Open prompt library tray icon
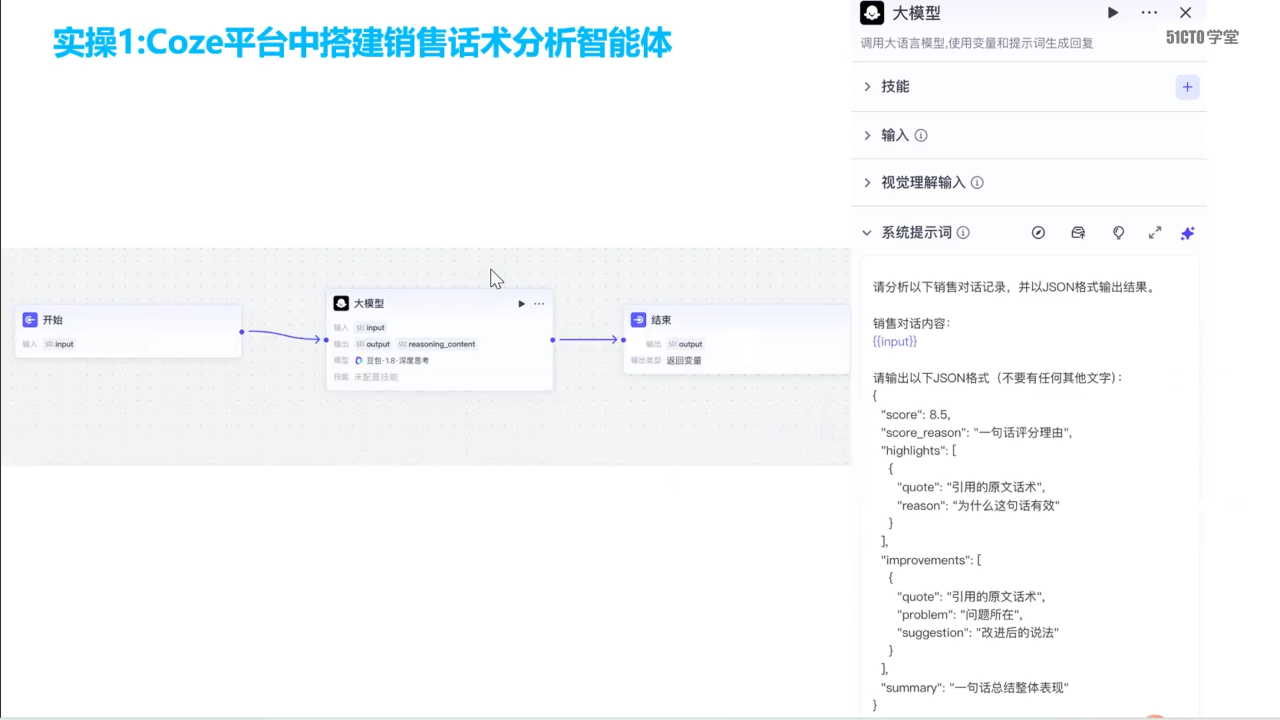 (x=1078, y=233)
